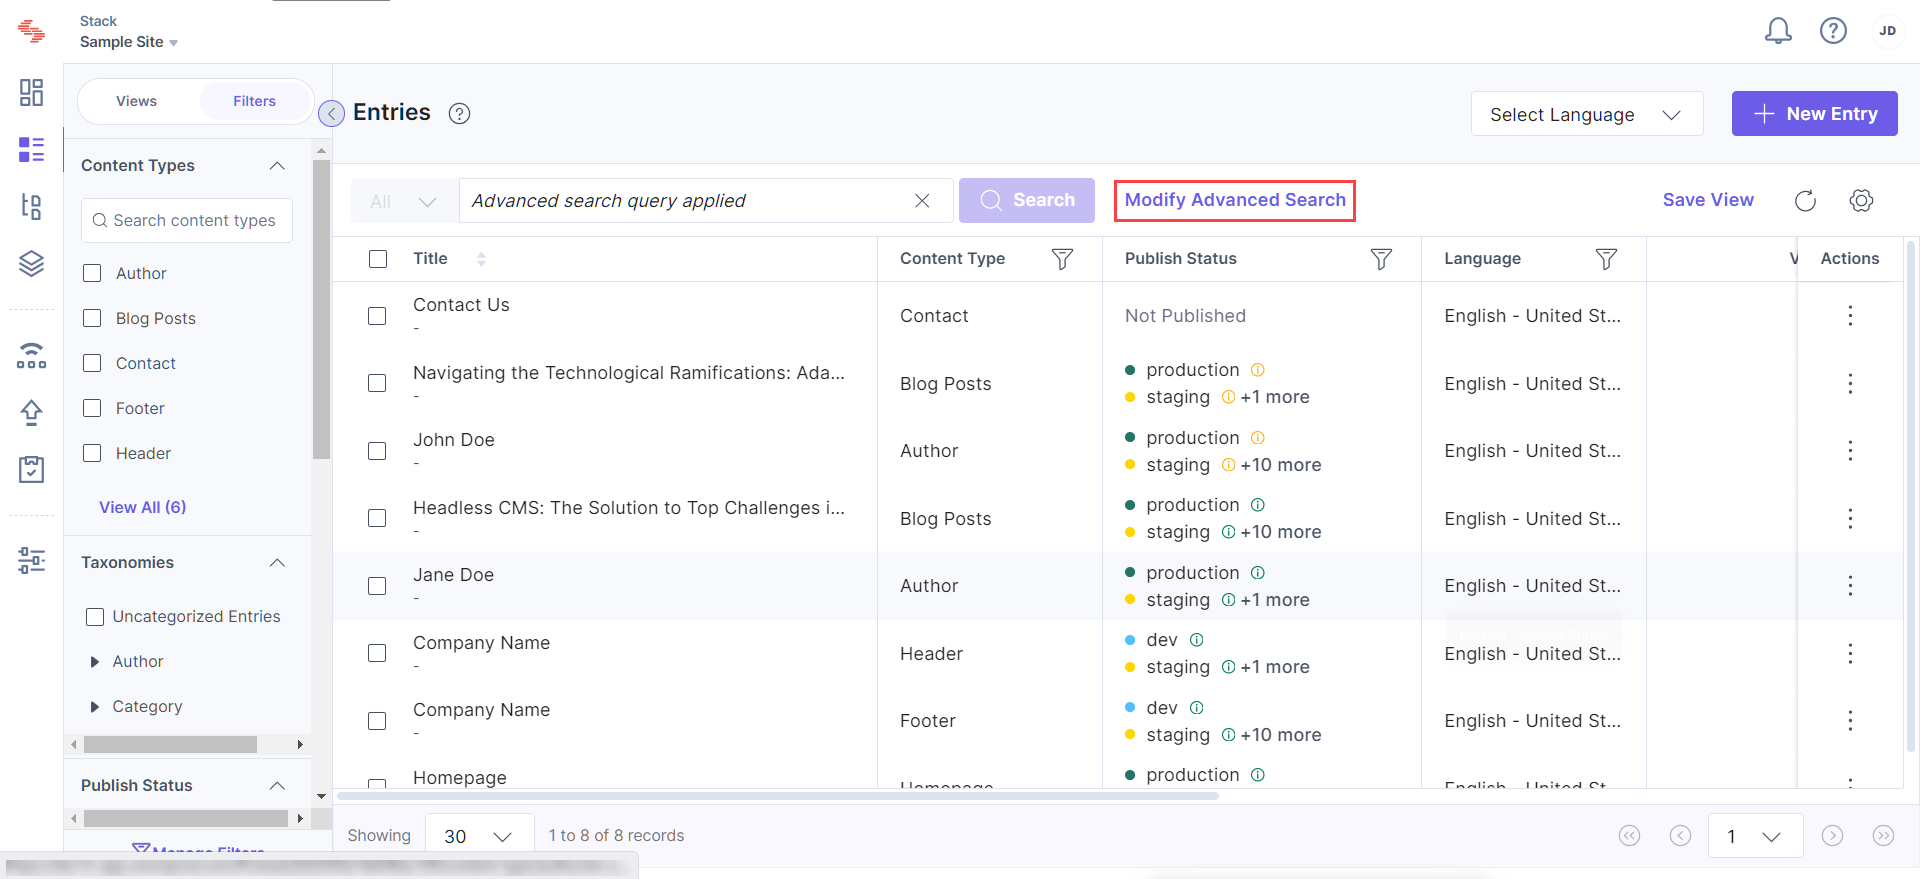Tick the Contact content type filter

92,363
